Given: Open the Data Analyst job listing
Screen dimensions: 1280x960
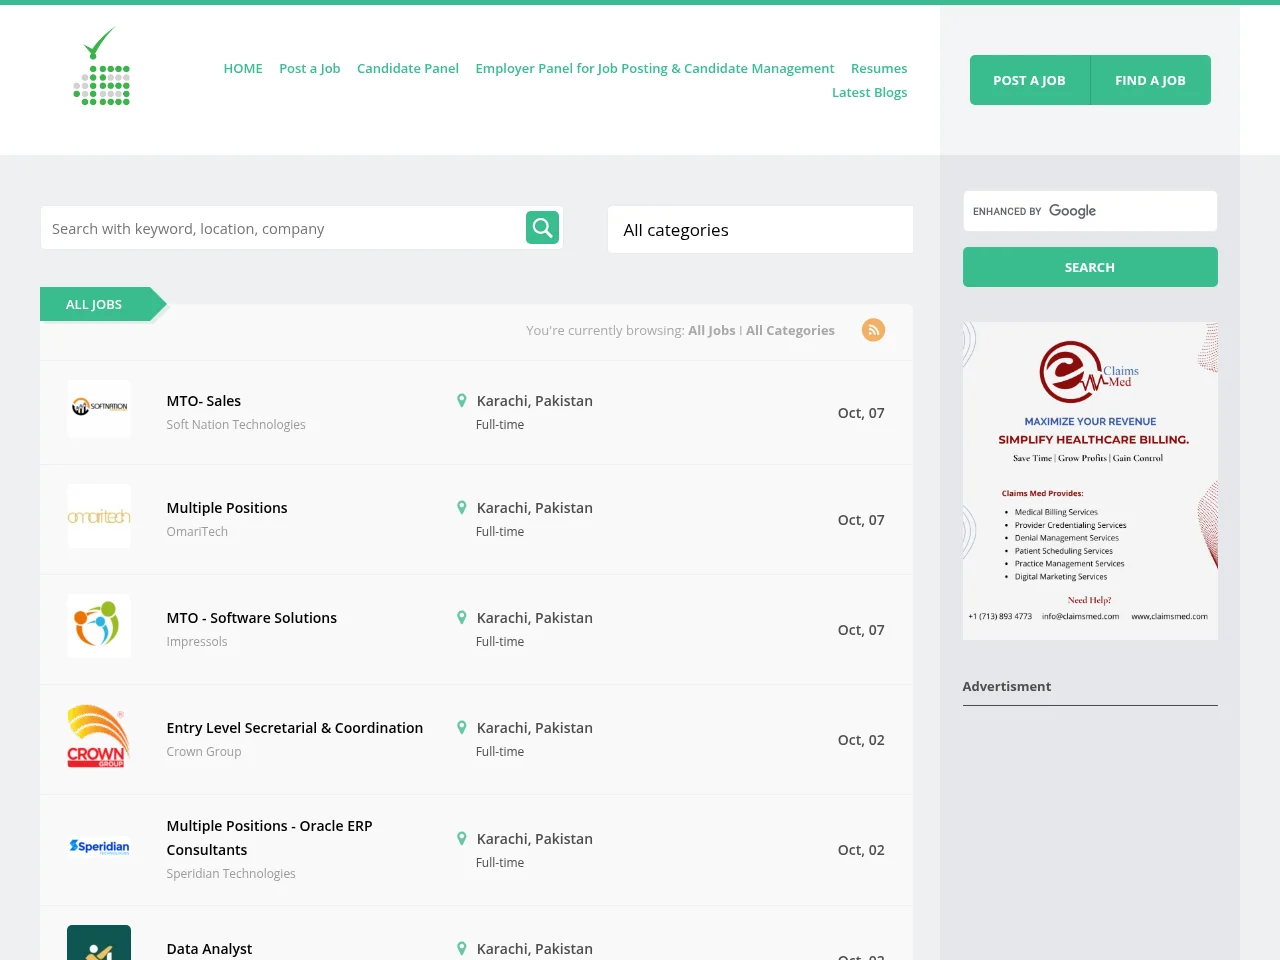Looking at the screenshot, I should click(209, 949).
